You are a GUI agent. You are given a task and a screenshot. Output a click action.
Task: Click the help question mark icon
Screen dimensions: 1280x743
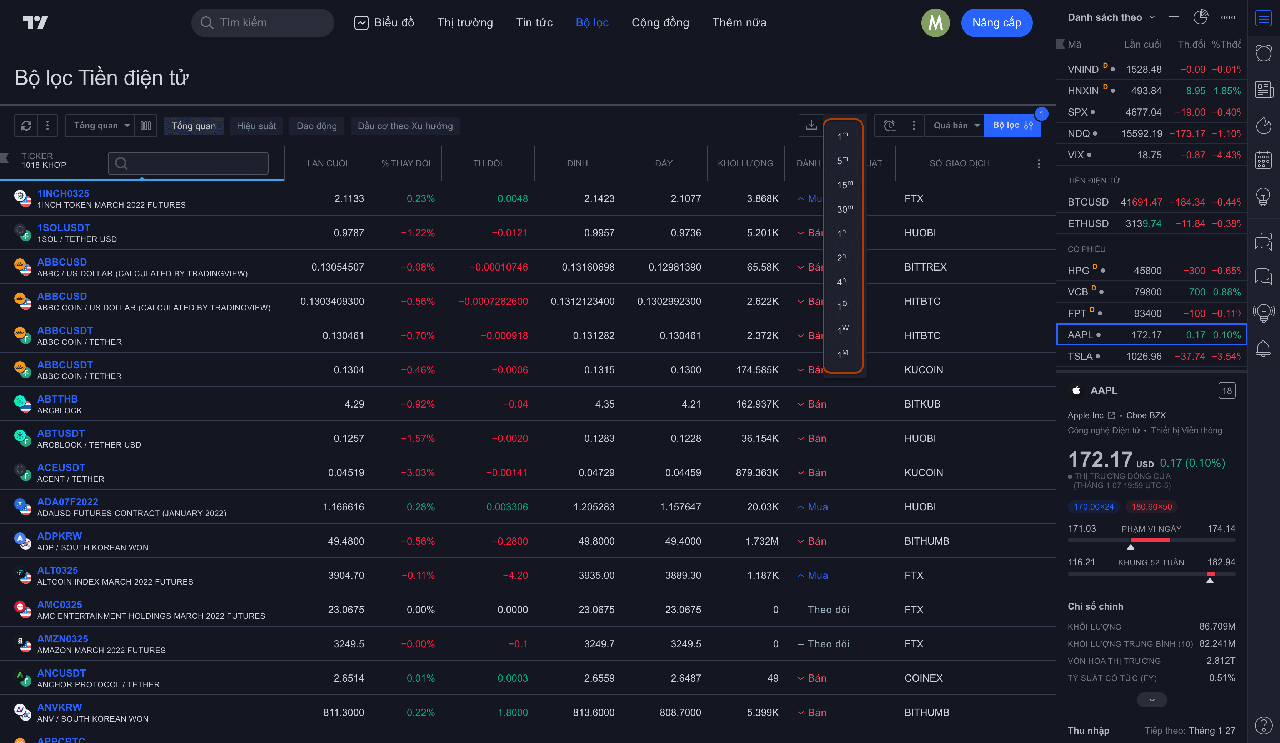pos(1263,724)
